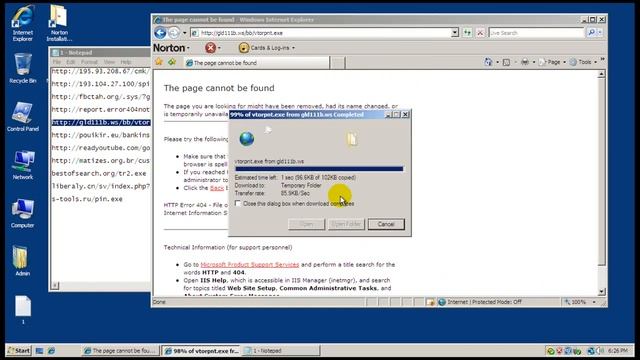640x360 pixels.
Task: Click the highlighted gld111b.ws line in Notepad
Action: (x=101, y=122)
